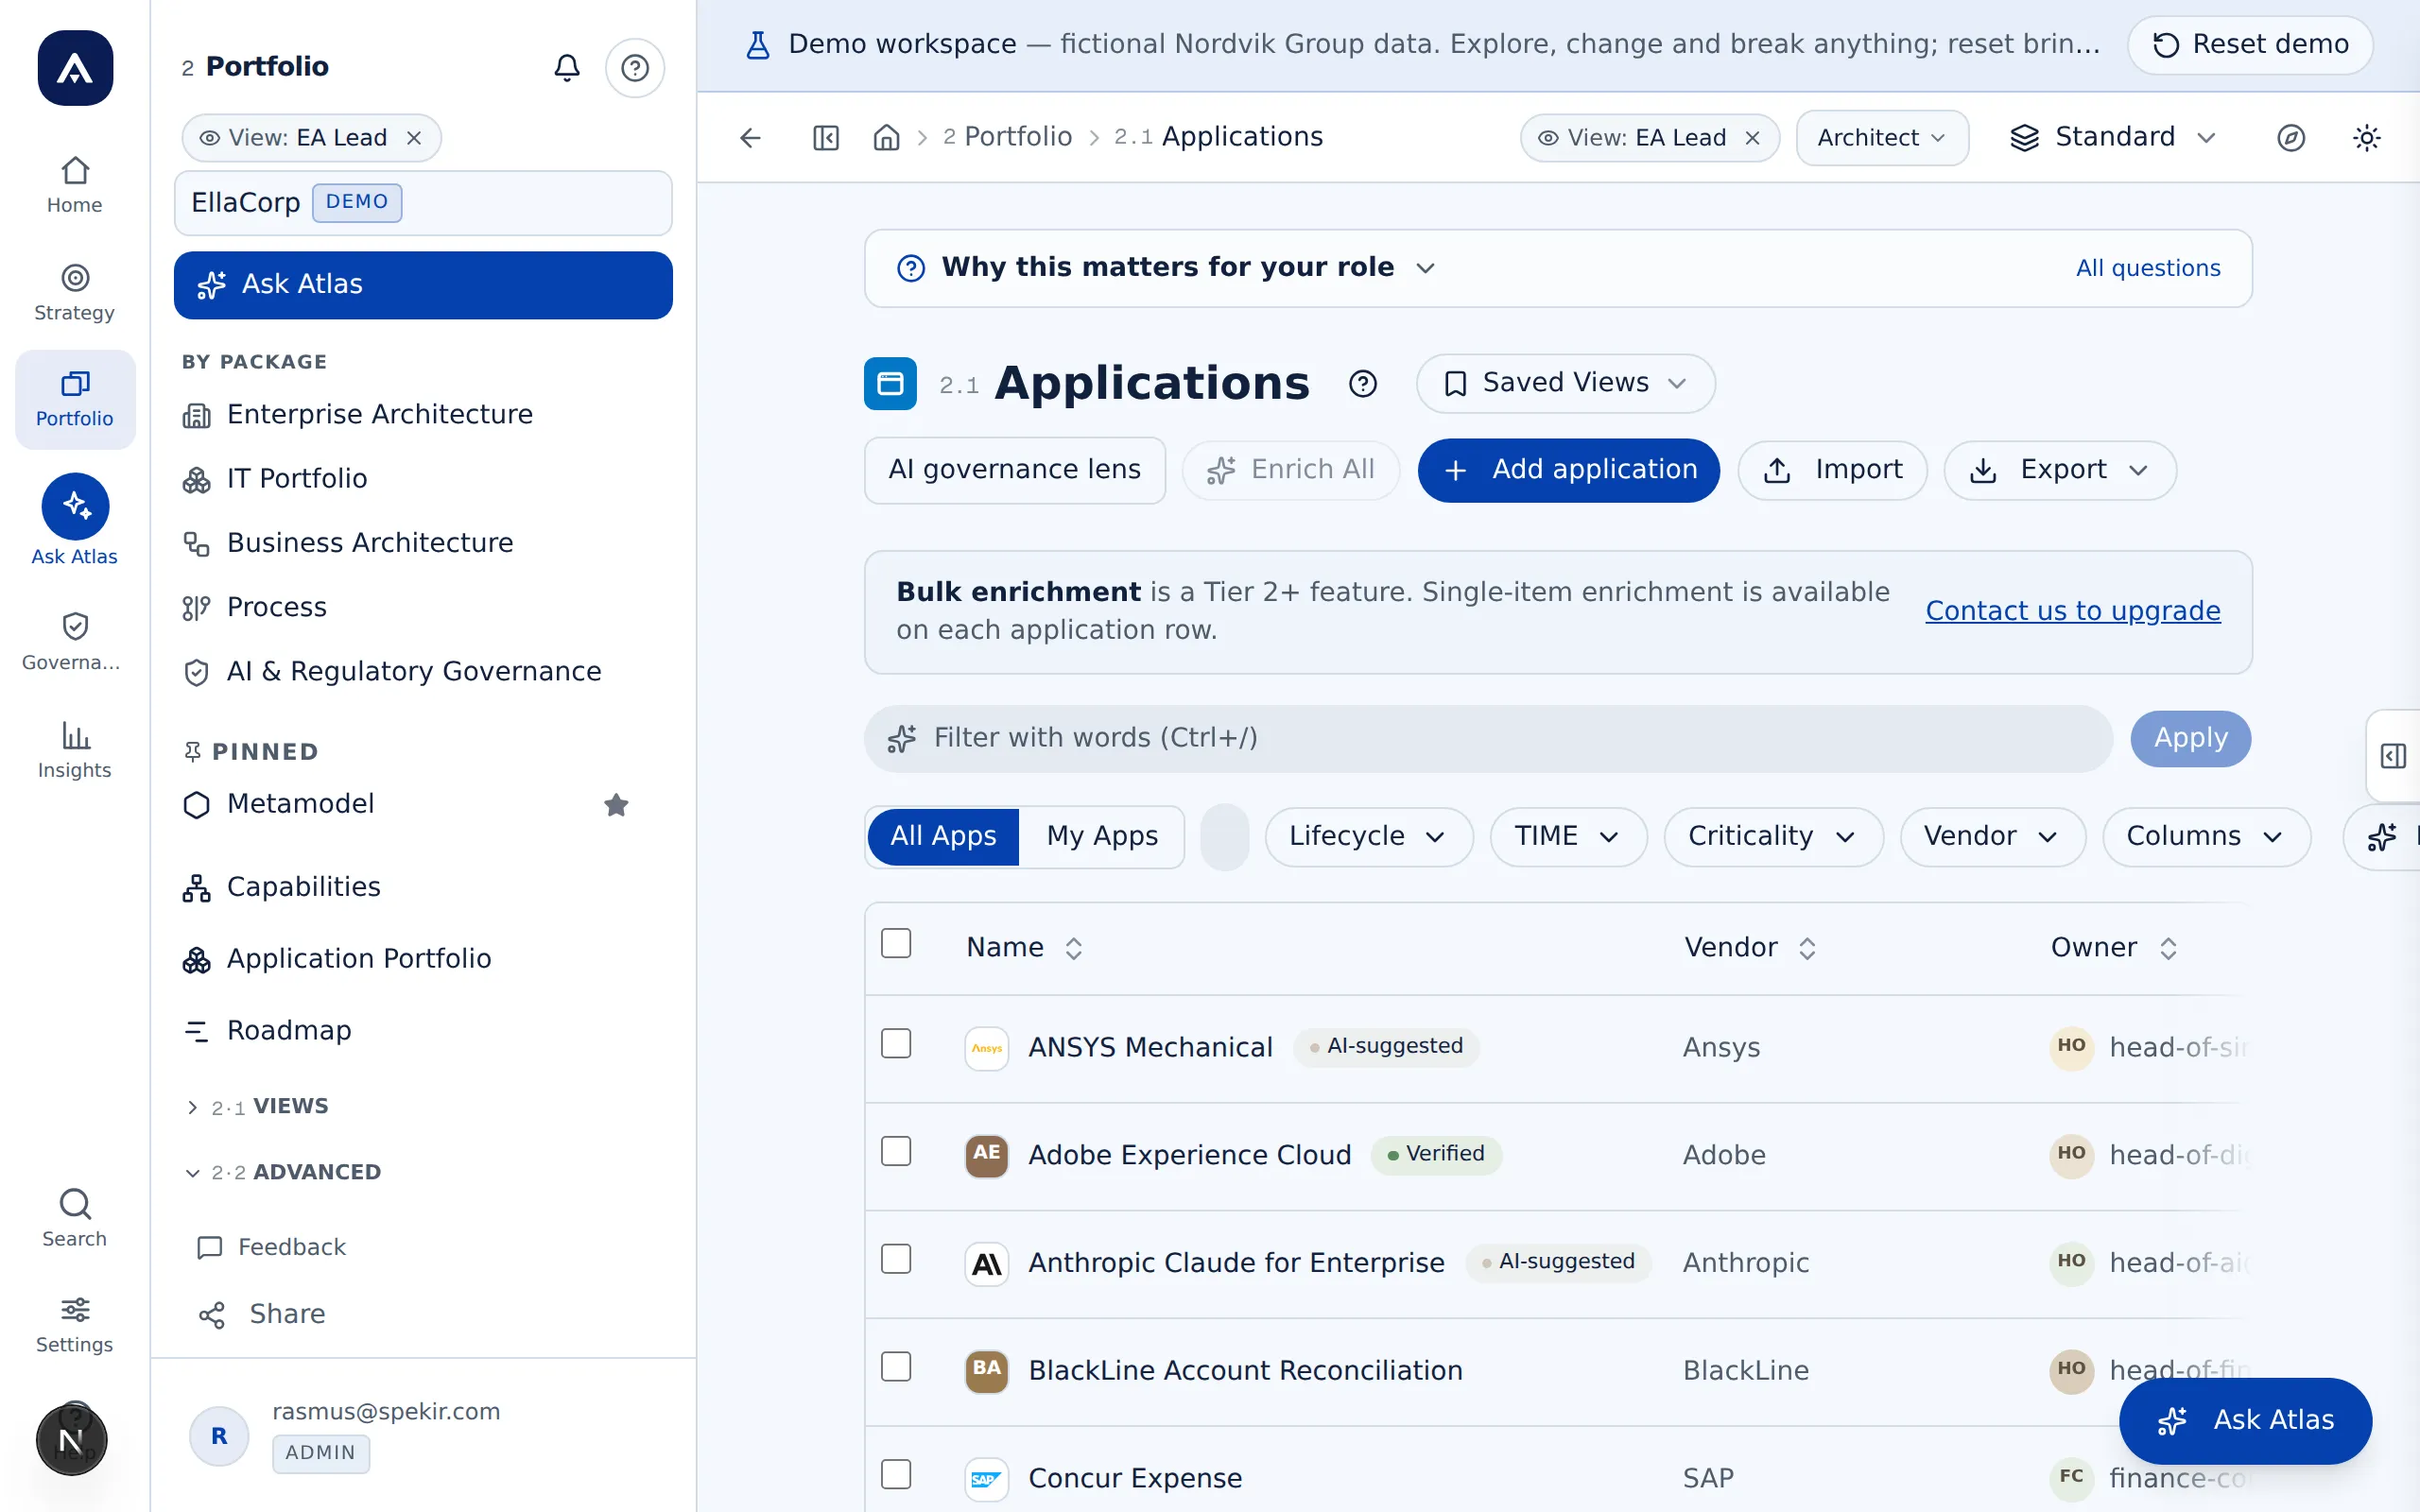Open Ask Atlas round icon in rail
The image size is (2420, 1512).
(x=75, y=506)
